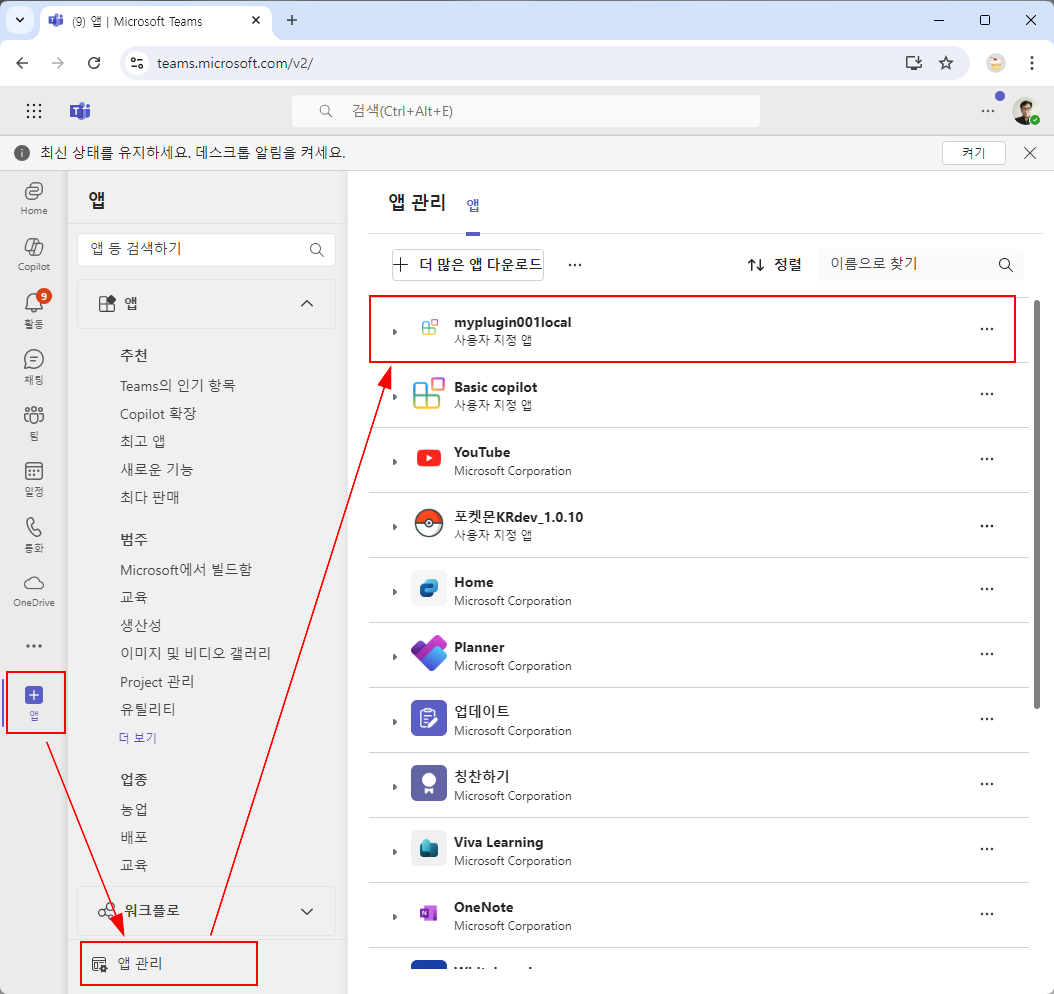The image size is (1054, 994).
Task: Open Chrome tab search dropdown
Action: click(x=19, y=20)
